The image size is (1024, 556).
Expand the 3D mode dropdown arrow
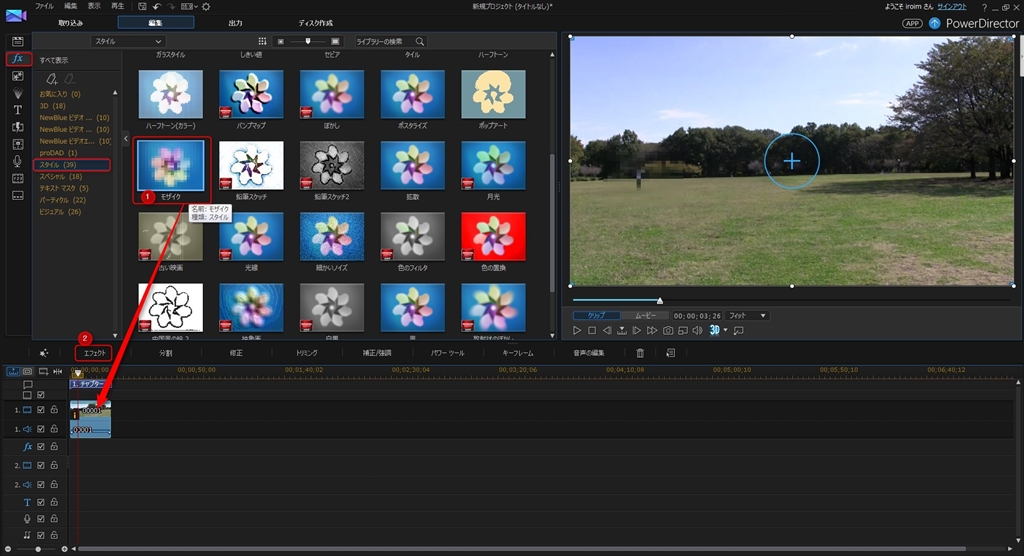725,331
